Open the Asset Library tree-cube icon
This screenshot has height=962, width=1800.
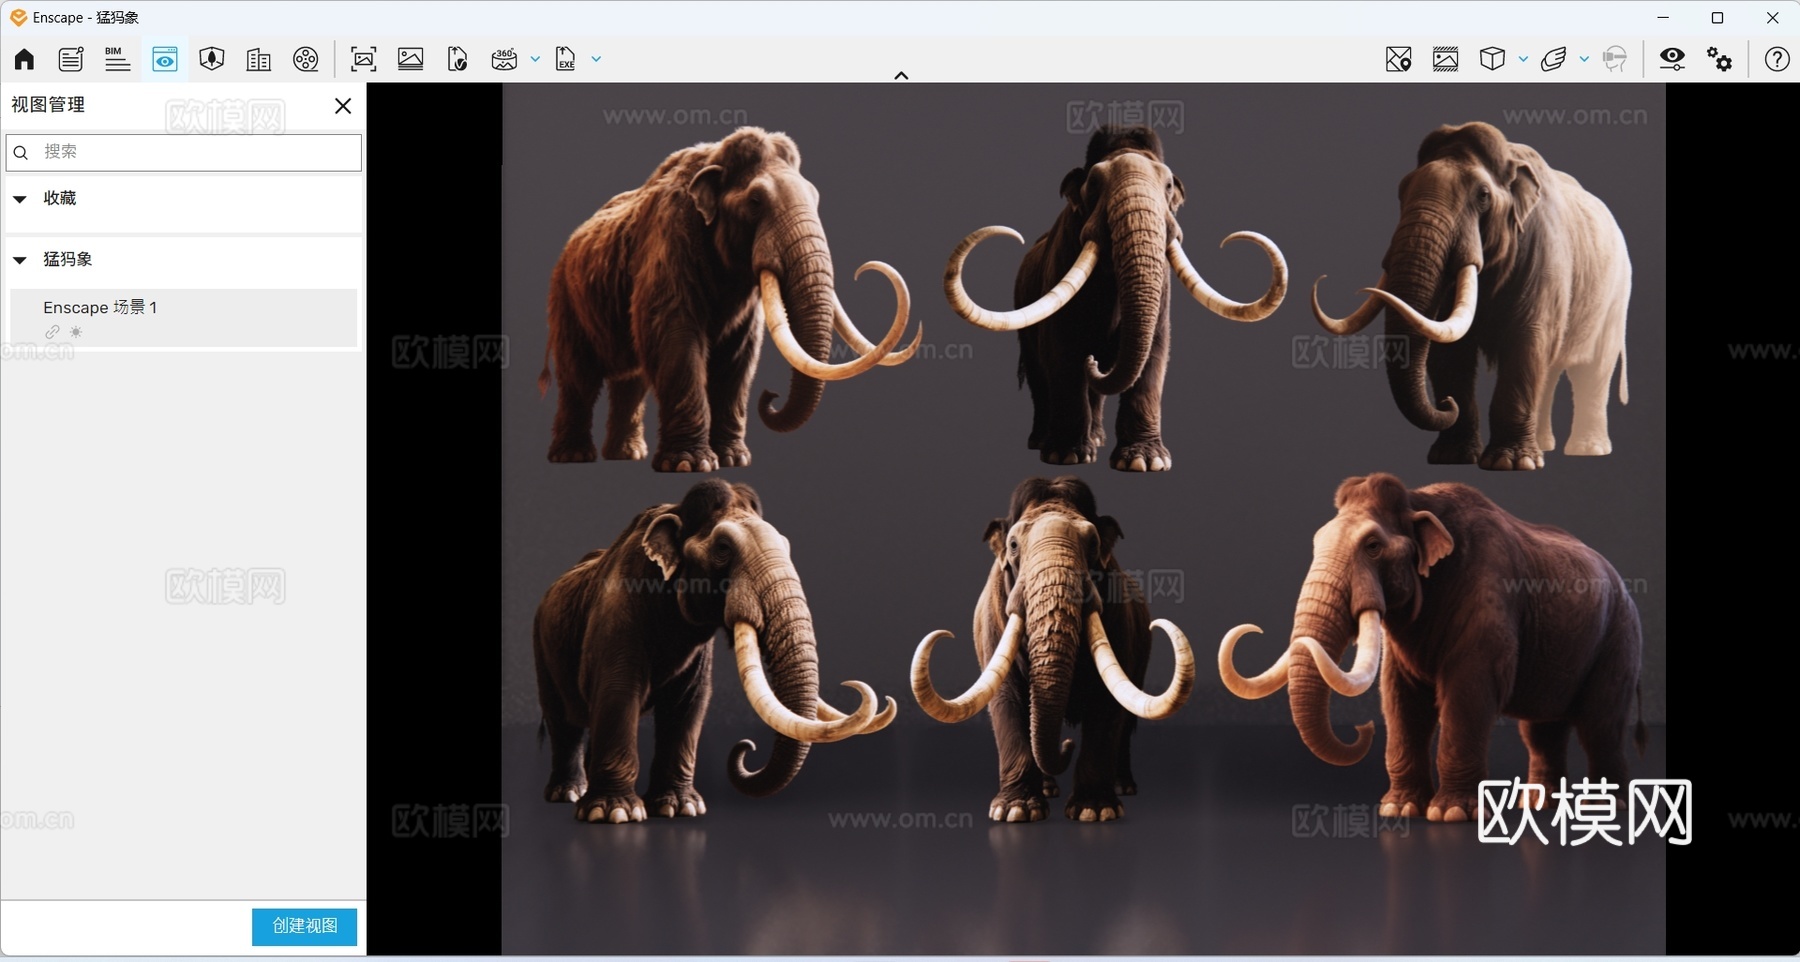(211, 59)
